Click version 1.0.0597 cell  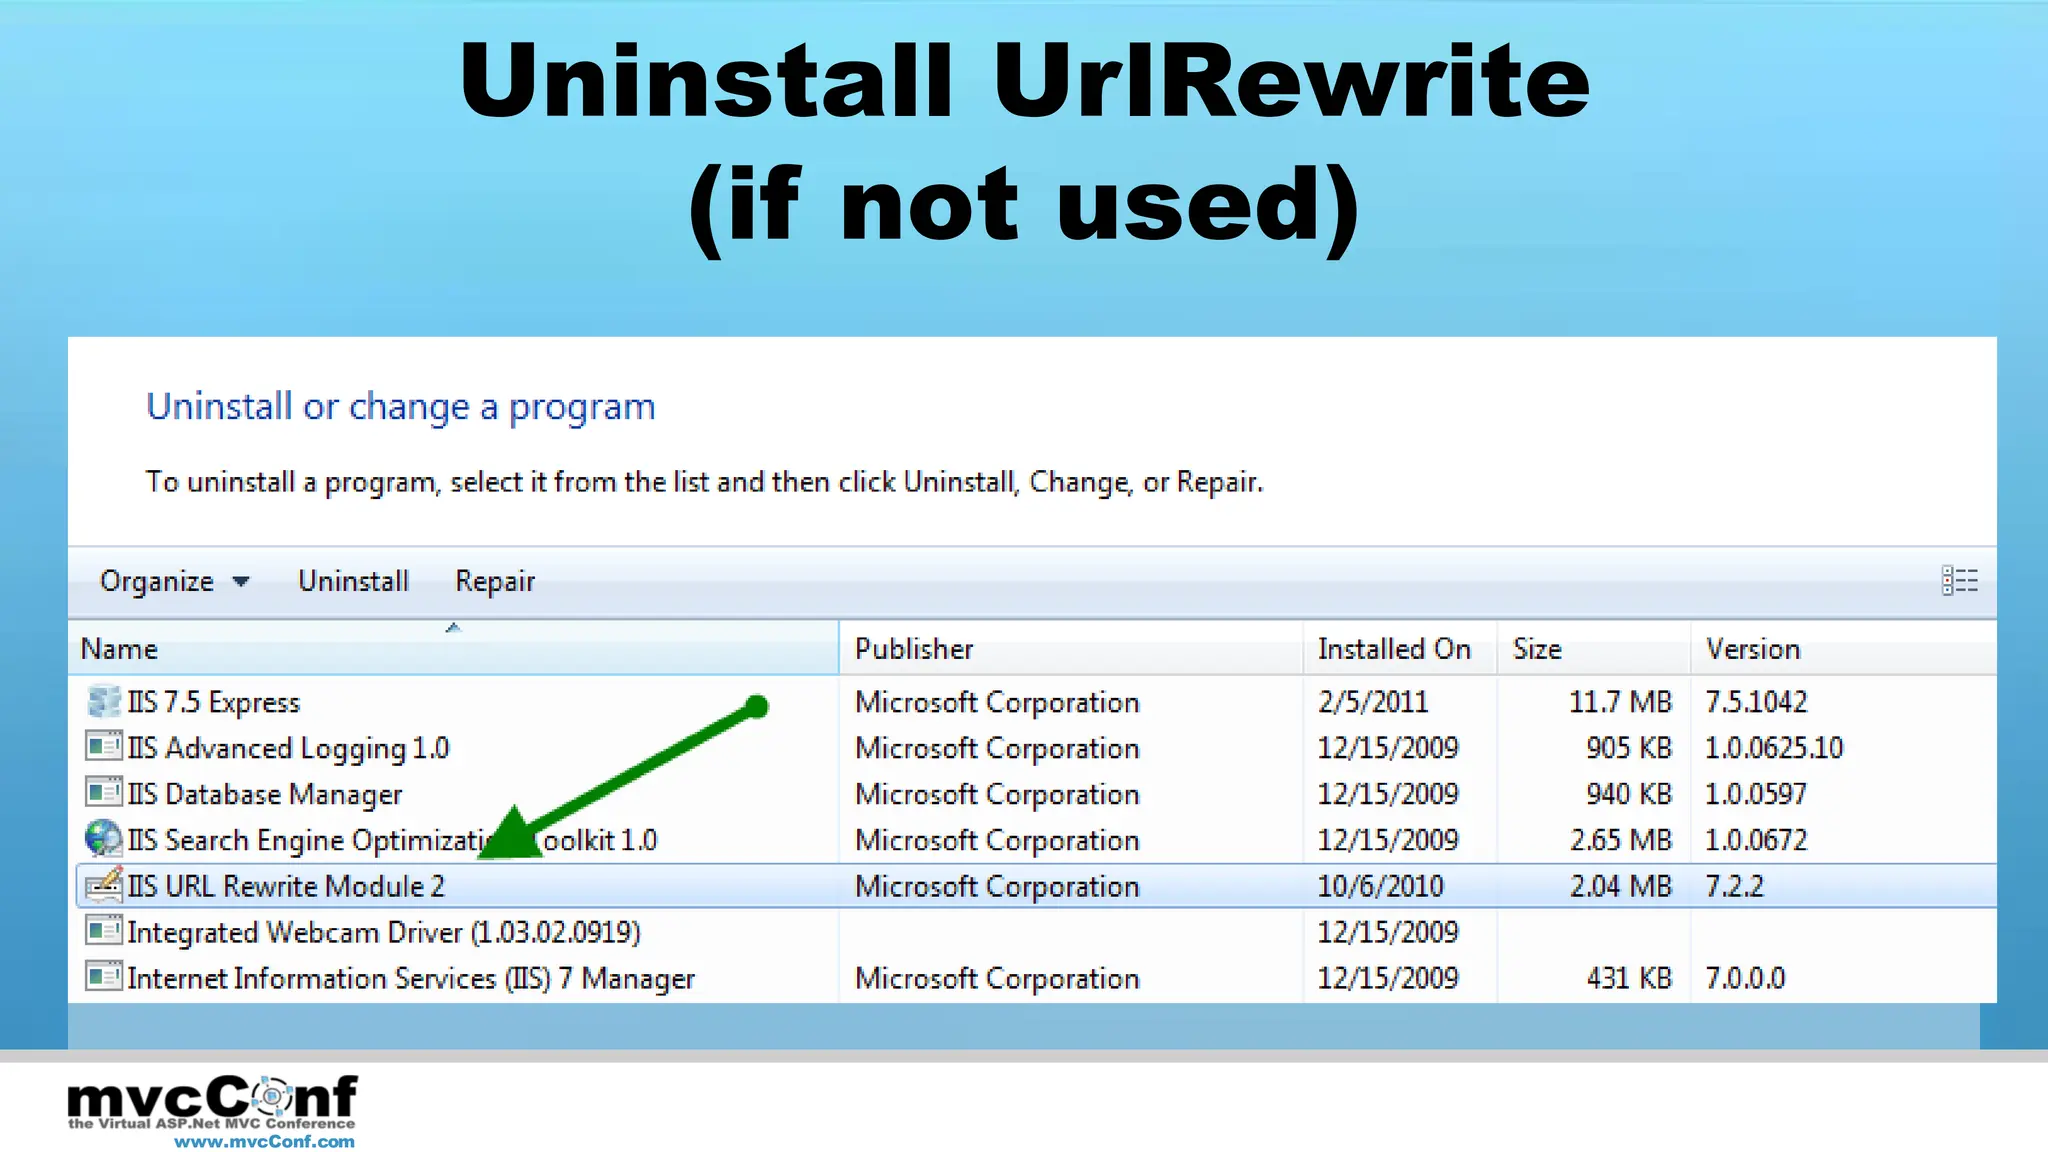coord(1756,794)
